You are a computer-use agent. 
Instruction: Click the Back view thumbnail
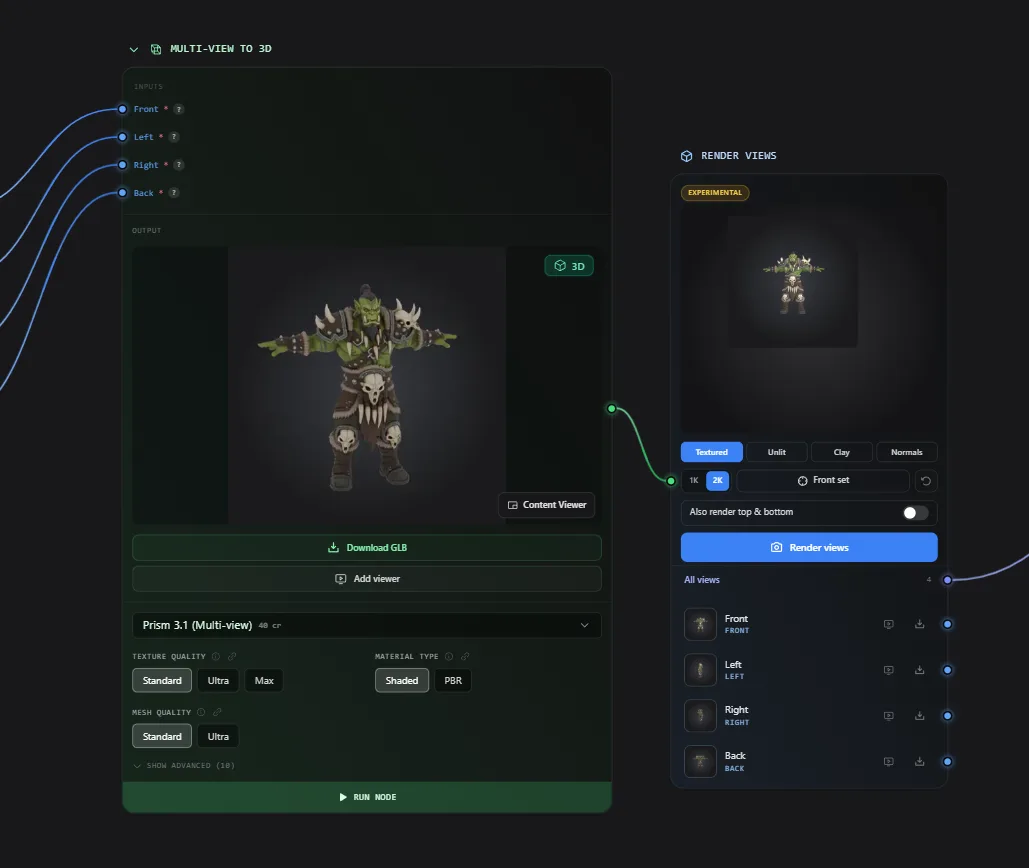(x=700, y=762)
